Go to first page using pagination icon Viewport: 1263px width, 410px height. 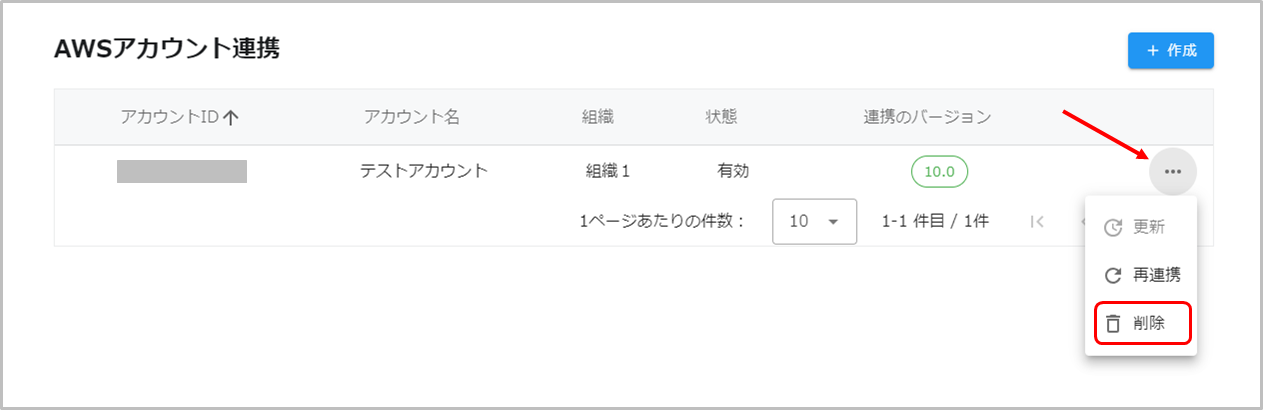pos(1037,222)
